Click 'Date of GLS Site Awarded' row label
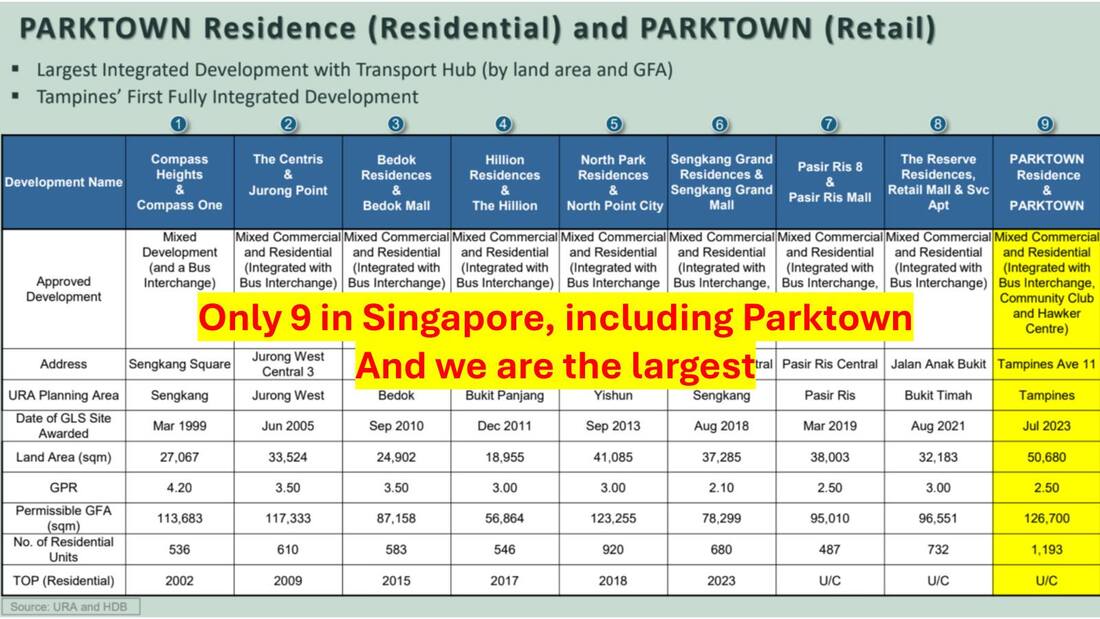Viewport: 1100px width, 619px height. [63, 426]
